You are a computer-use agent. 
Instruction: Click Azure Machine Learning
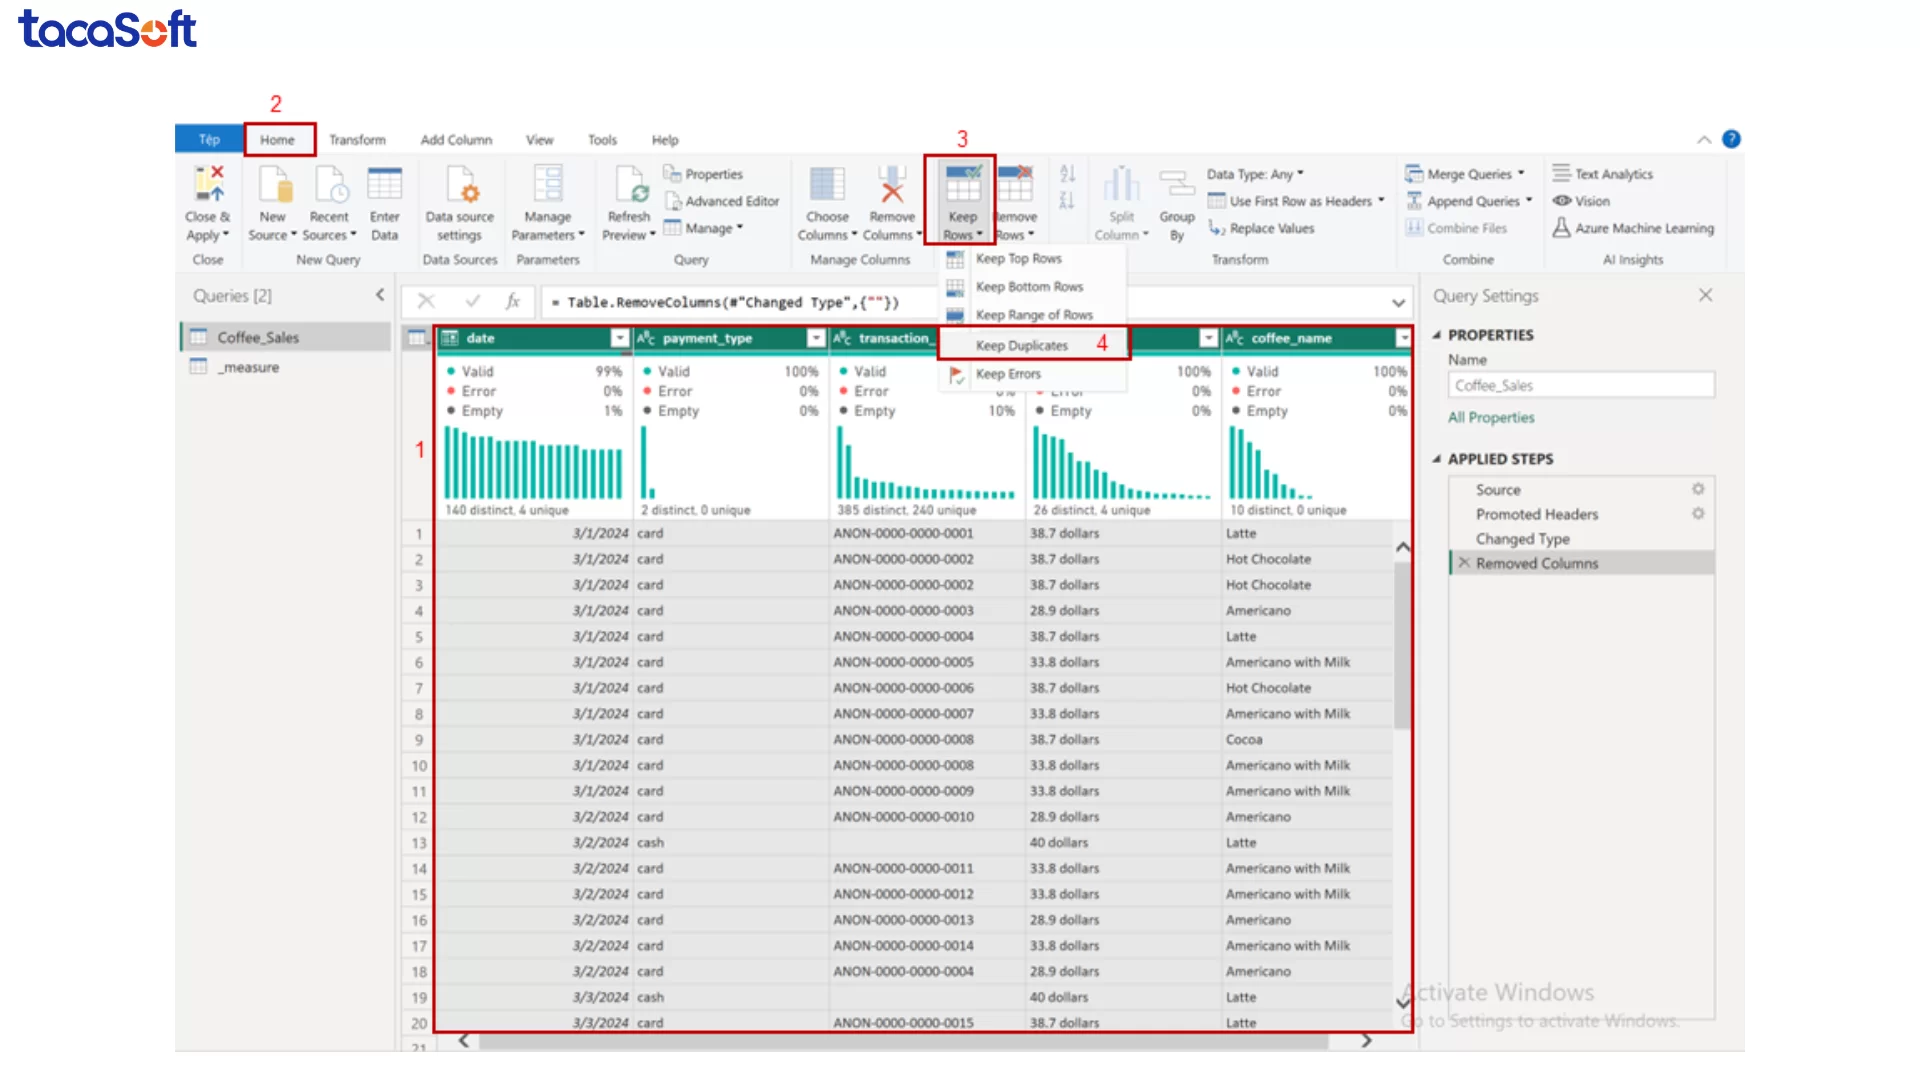point(1633,228)
